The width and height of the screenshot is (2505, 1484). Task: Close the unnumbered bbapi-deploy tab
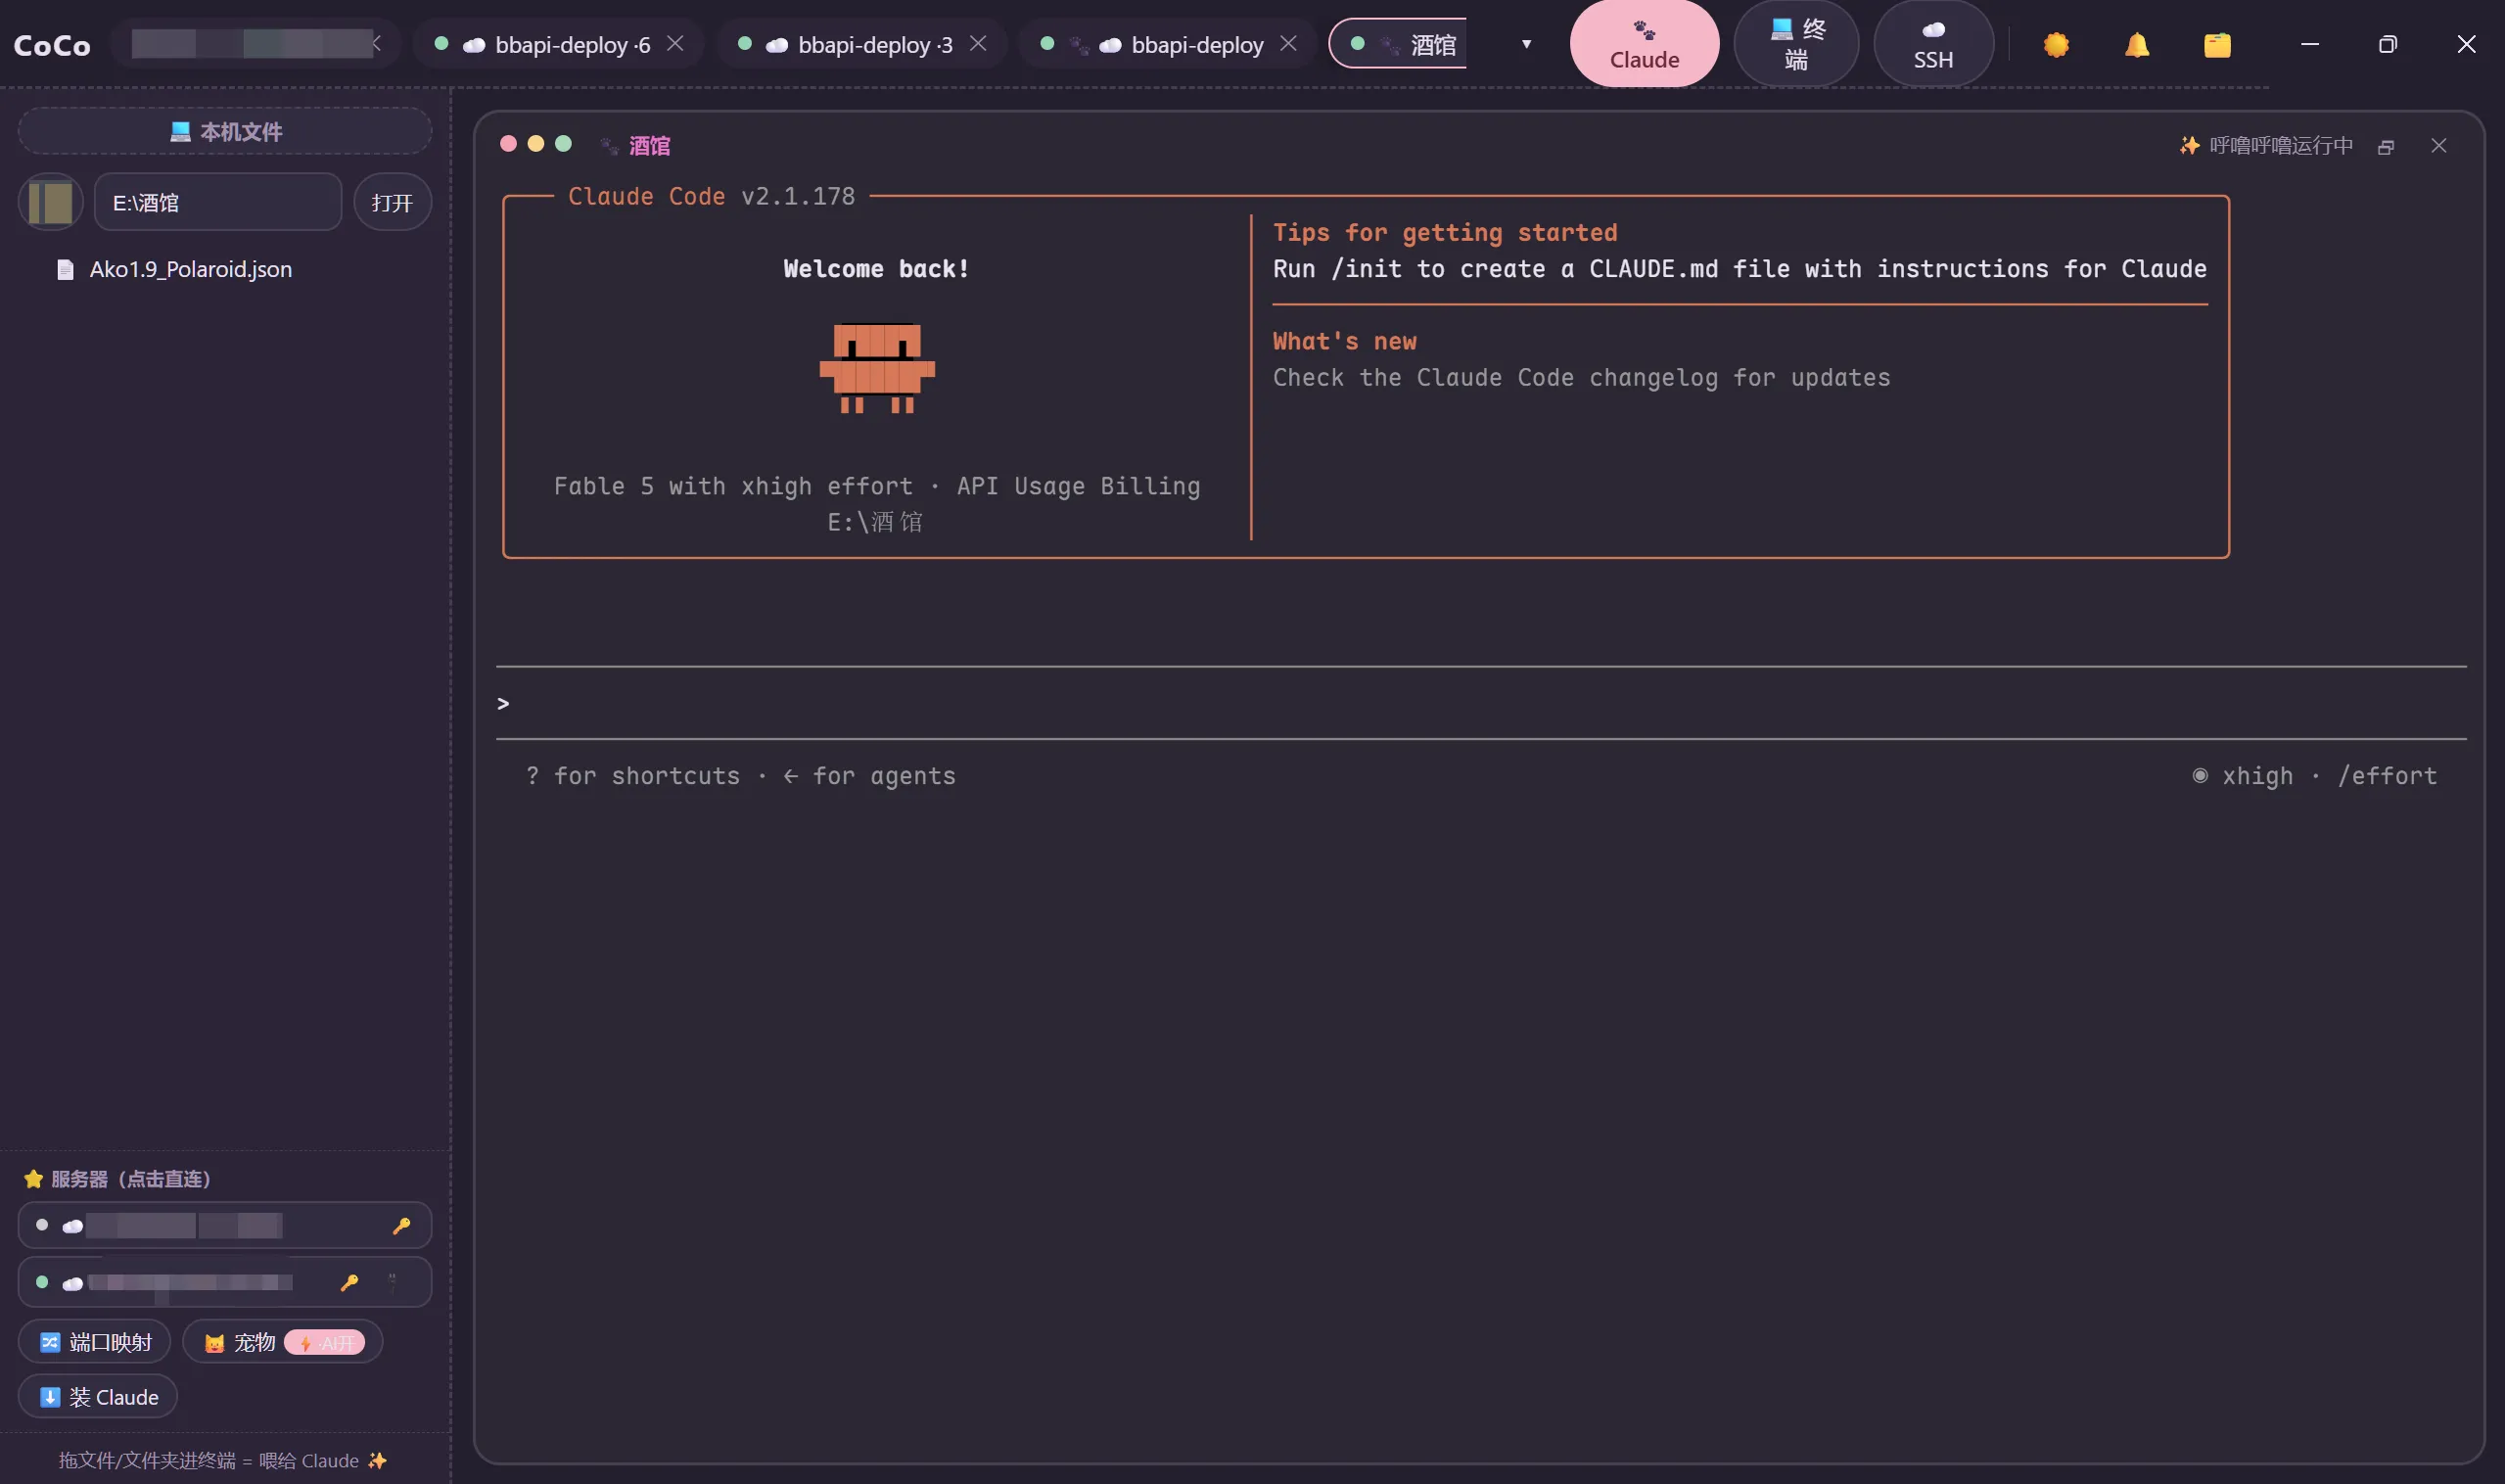(1289, 44)
